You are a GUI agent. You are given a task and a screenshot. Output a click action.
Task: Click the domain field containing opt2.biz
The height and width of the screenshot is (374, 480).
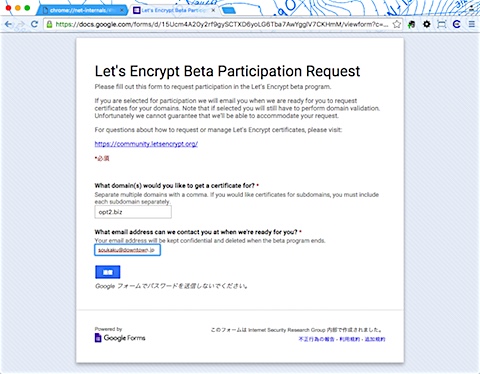[x=133, y=212]
